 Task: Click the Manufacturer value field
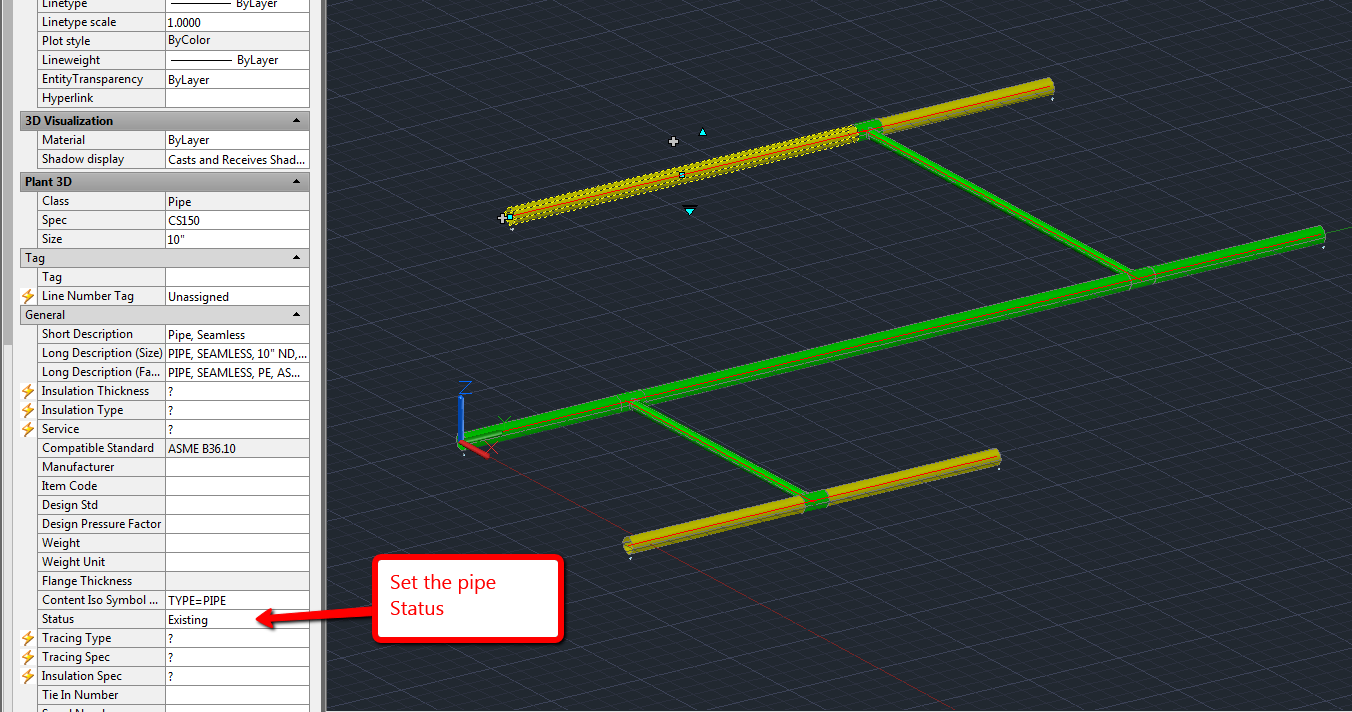coord(237,467)
